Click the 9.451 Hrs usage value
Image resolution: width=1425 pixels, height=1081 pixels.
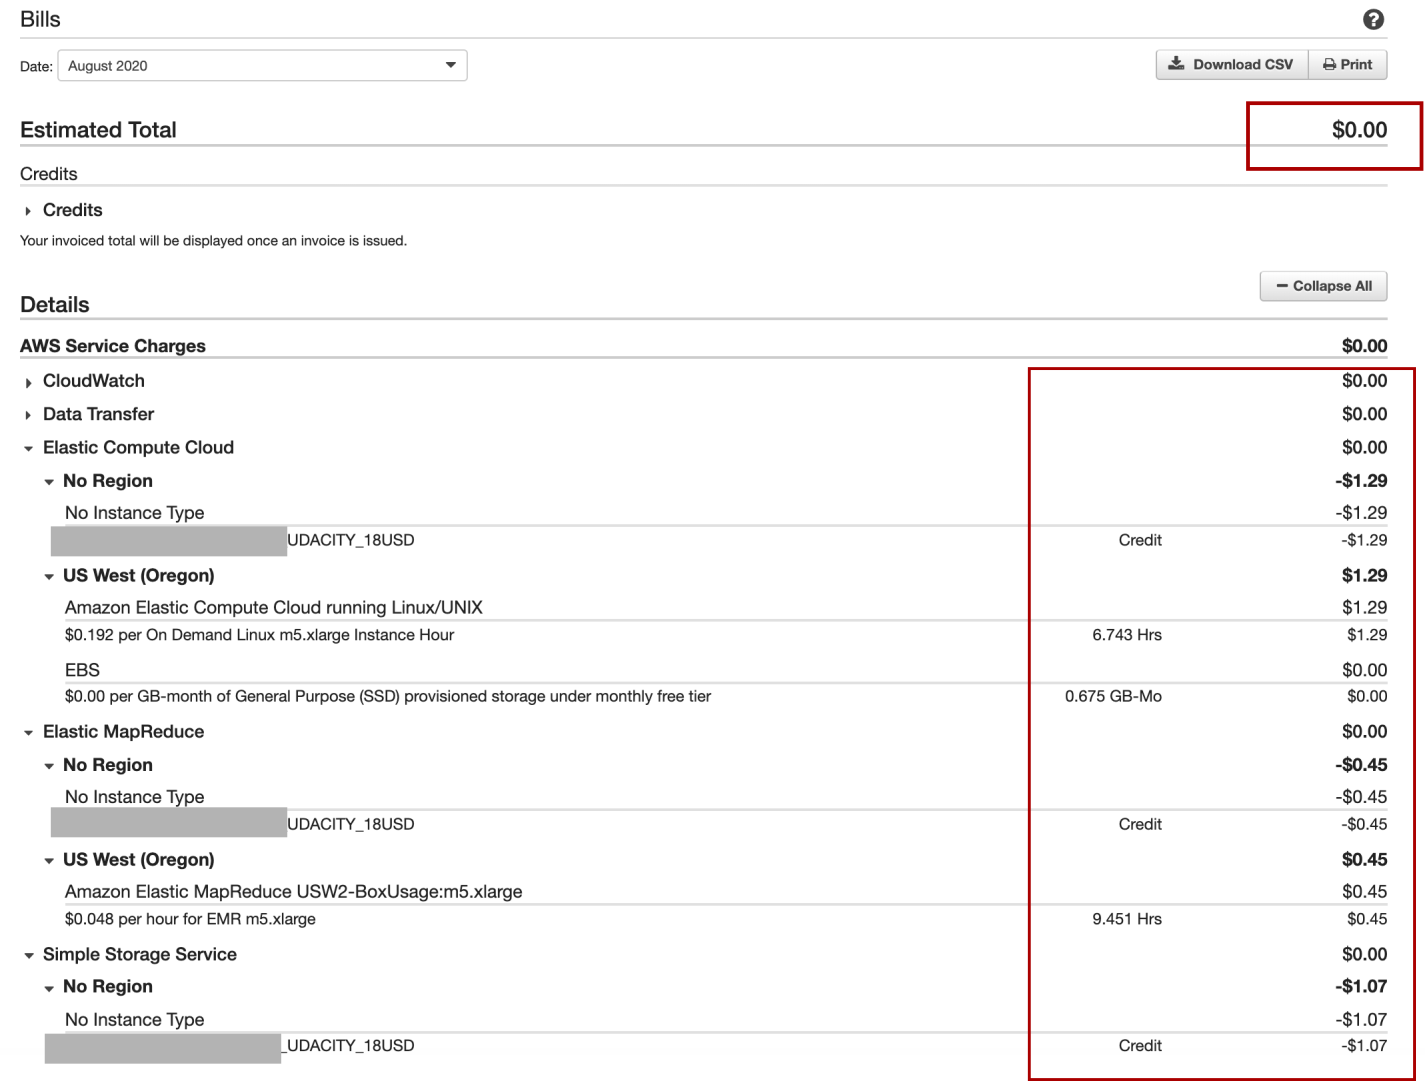(x=1127, y=919)
